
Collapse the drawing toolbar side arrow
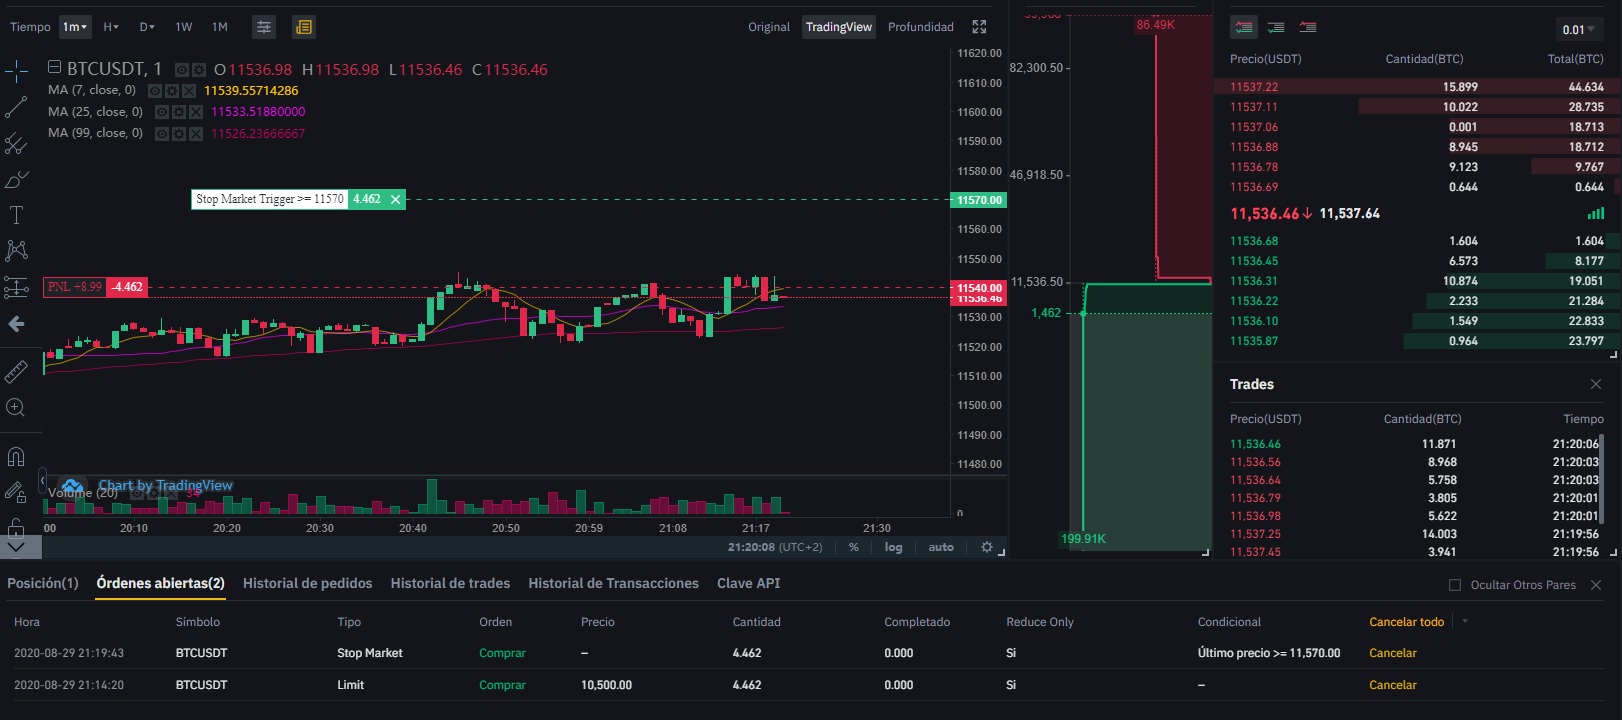pyautogui.click(x=42, y=481)
